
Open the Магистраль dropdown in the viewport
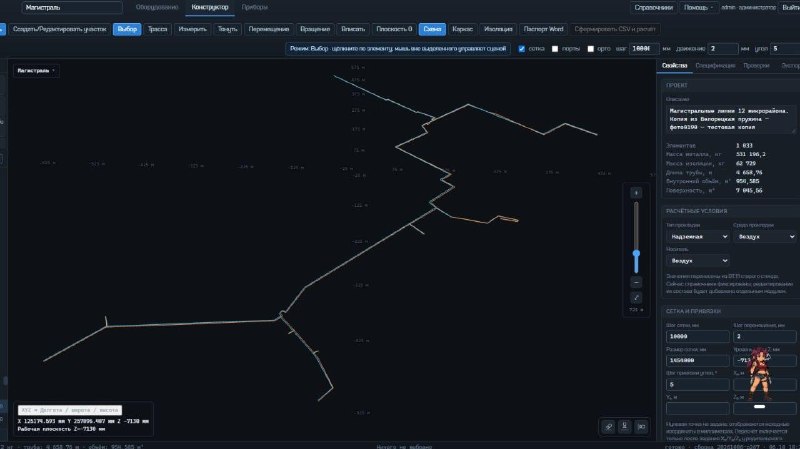click(36, 70)
